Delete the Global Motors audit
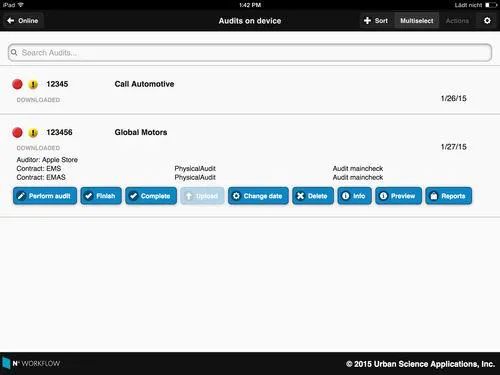 313,196
